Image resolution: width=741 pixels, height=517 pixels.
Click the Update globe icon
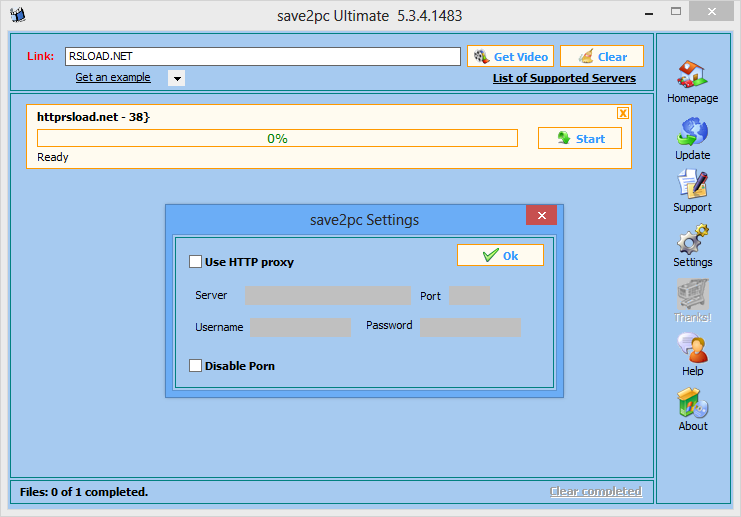(x=692, y=131)
